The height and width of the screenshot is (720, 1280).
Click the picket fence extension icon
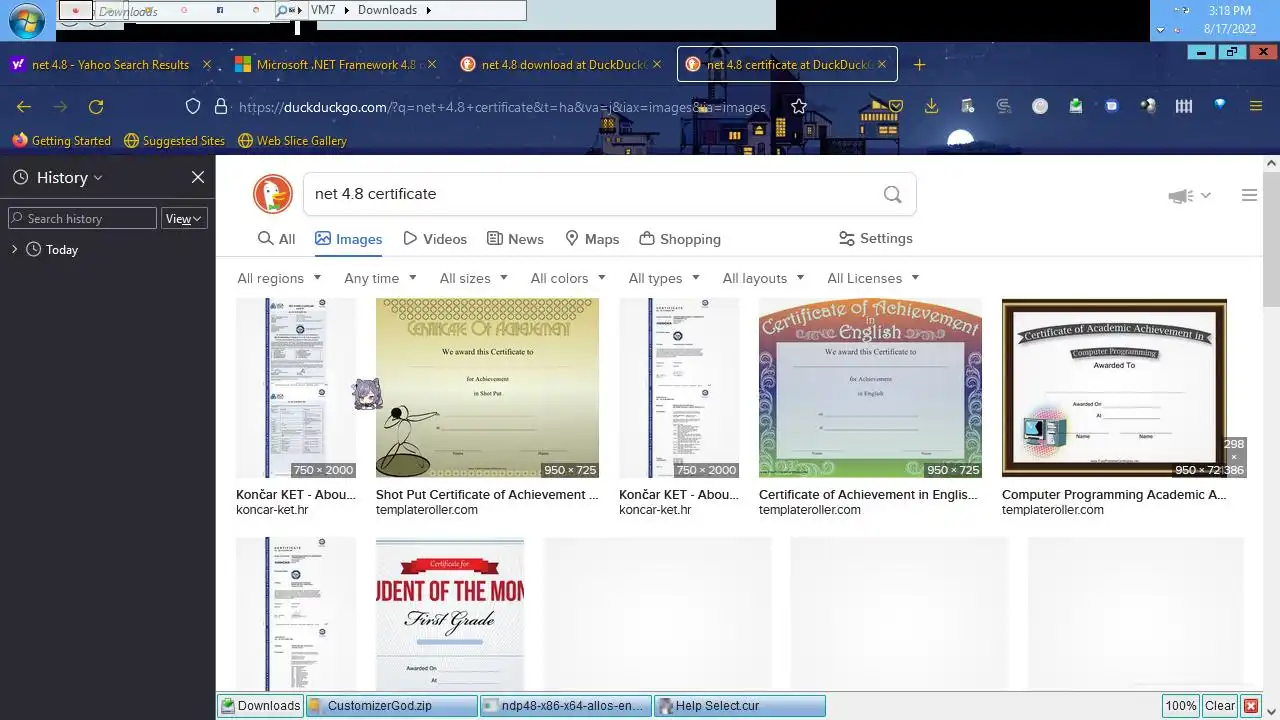tap(1184, 106)
